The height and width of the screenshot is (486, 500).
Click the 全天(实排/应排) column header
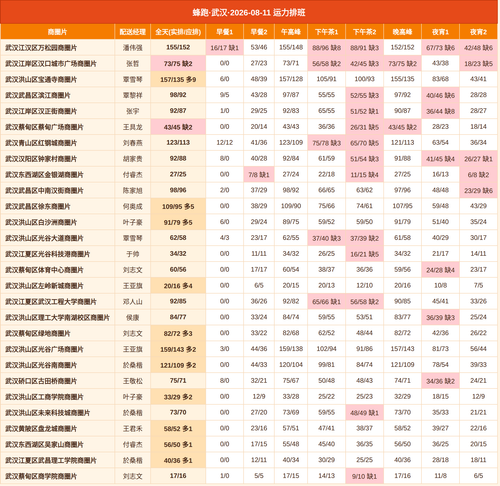tap(178, 32)
